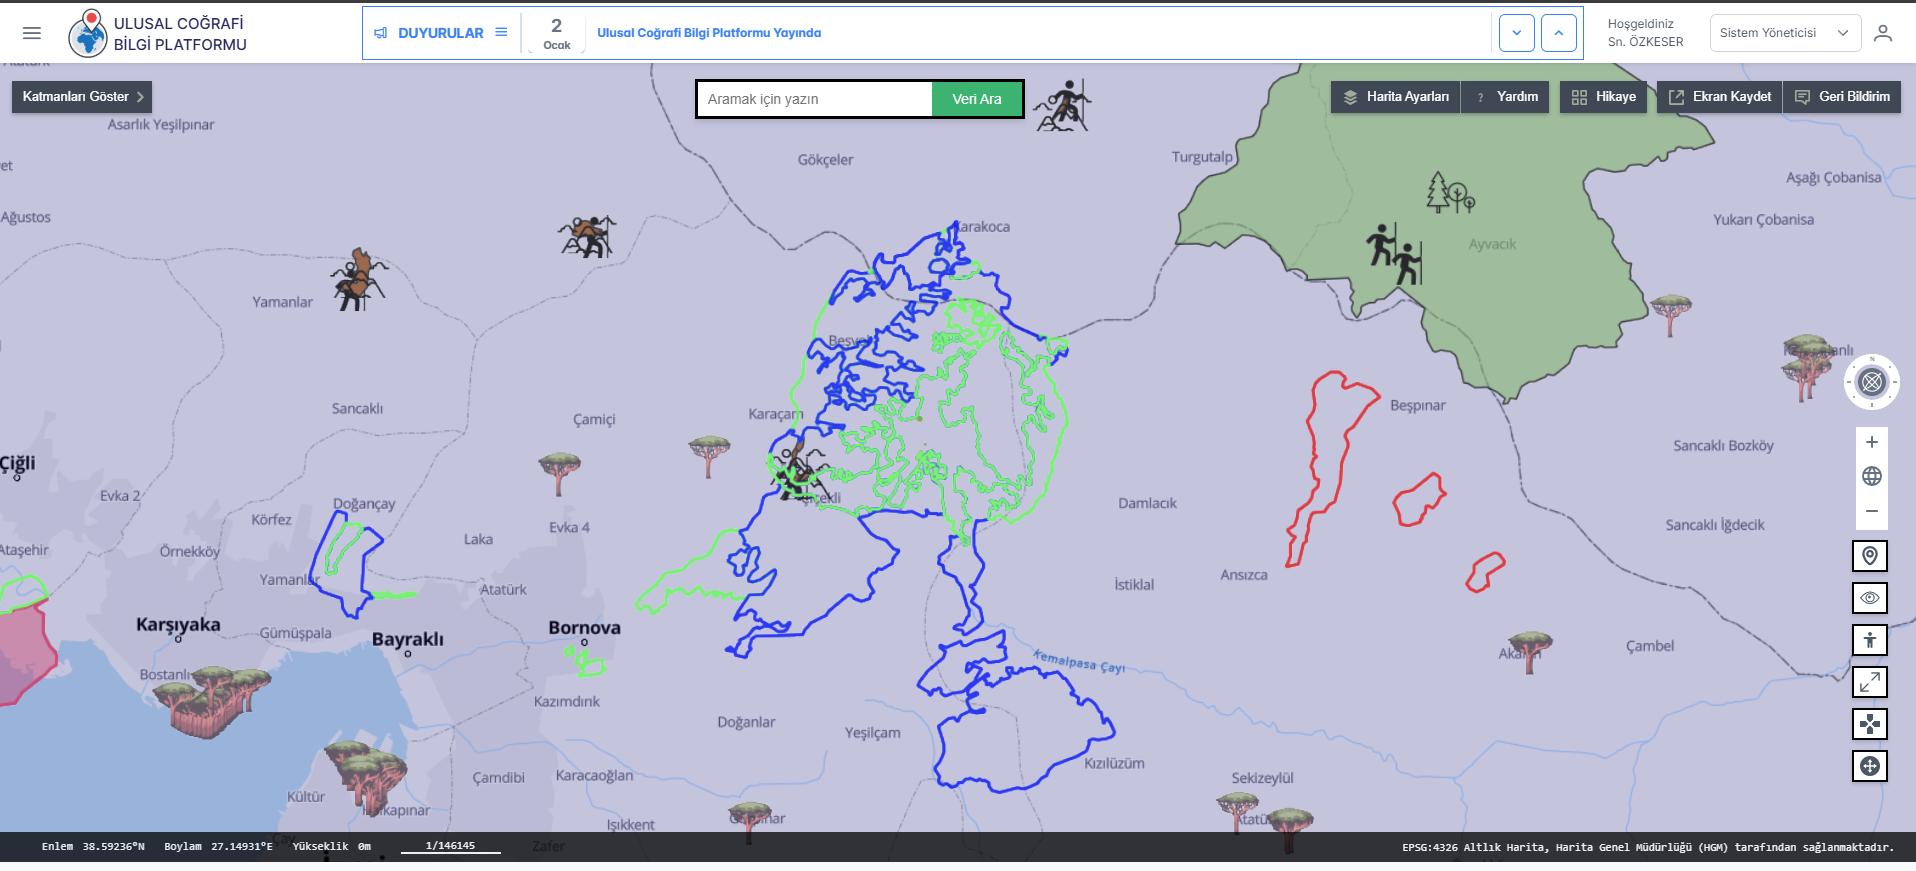Open the Hikaye menu item
Viewport: 1916px width, 871px height.
coord(1603,97)
